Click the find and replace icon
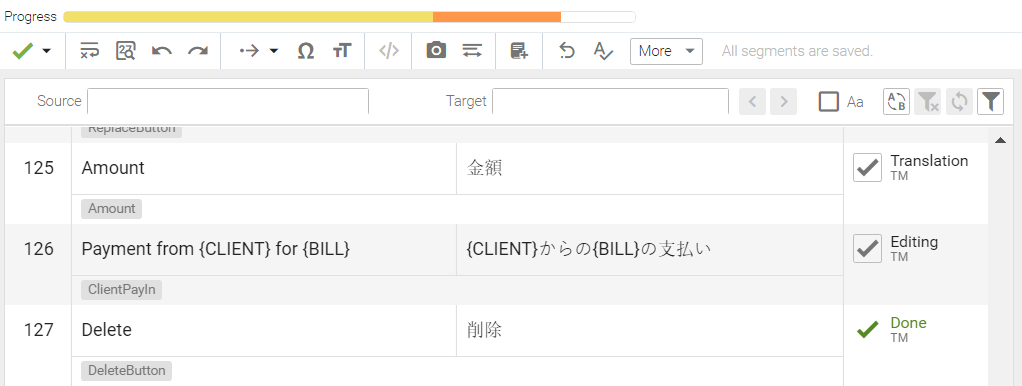The image size is (1022, 386). (89, 51)
